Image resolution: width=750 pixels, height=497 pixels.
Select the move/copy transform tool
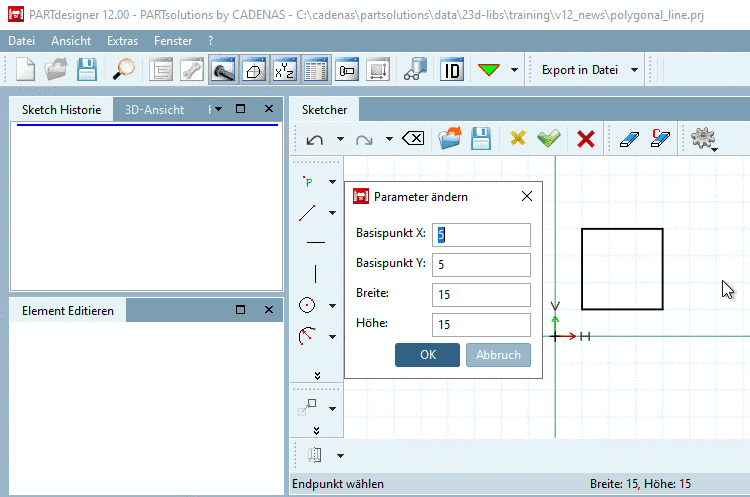point(308,408)
